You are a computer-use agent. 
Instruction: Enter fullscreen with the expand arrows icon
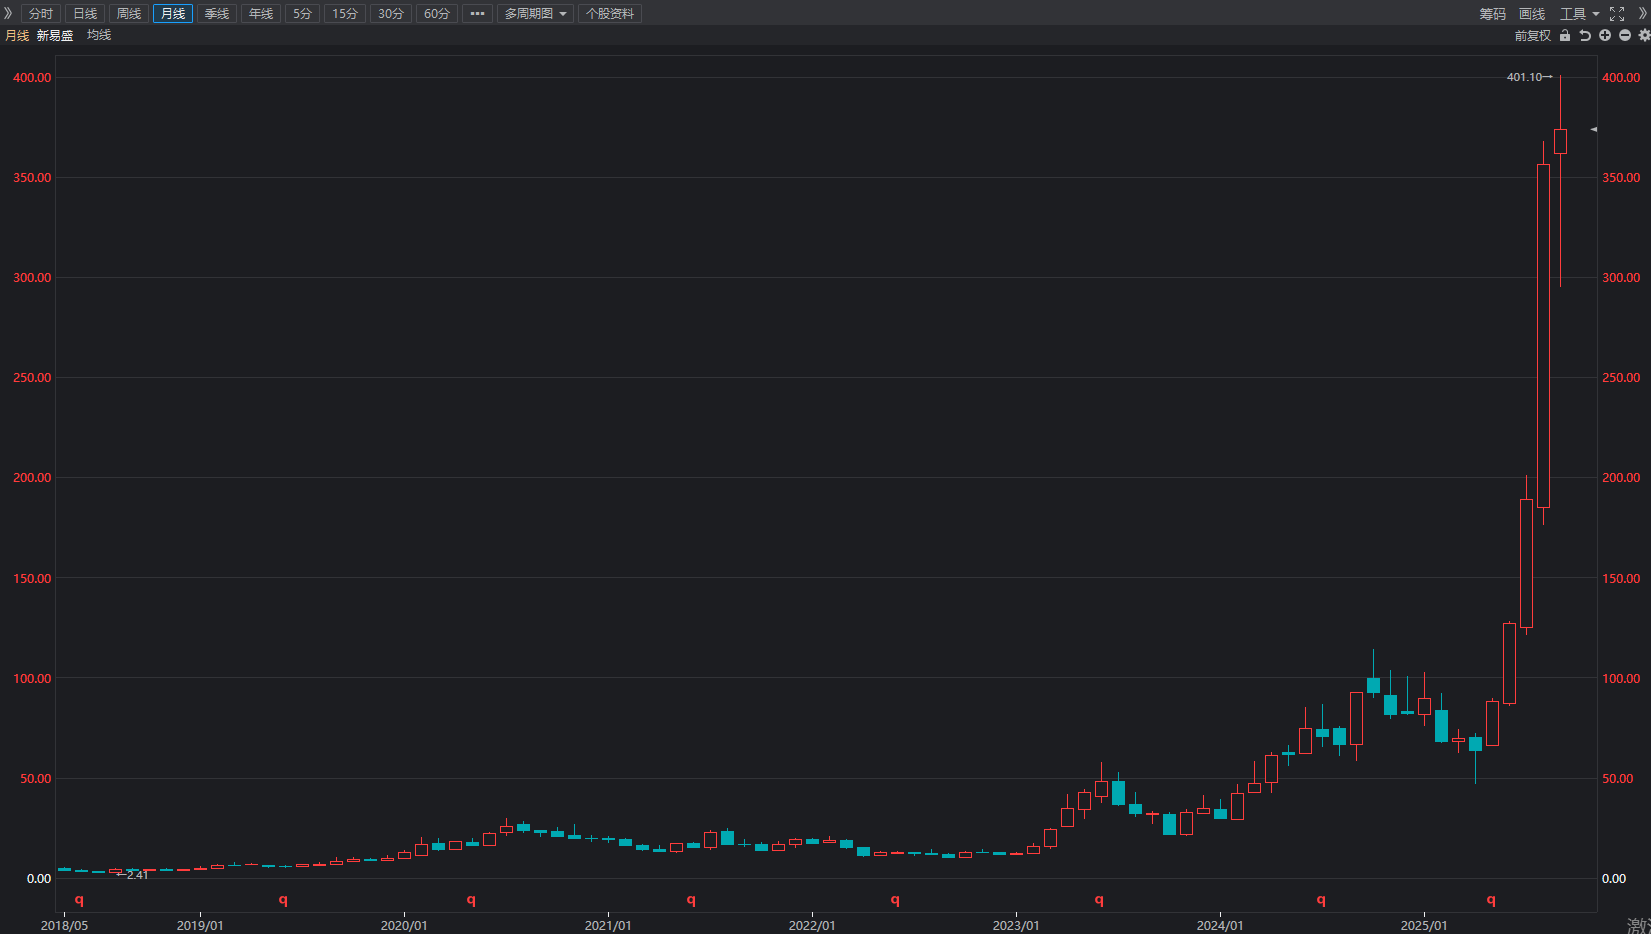1617,14
